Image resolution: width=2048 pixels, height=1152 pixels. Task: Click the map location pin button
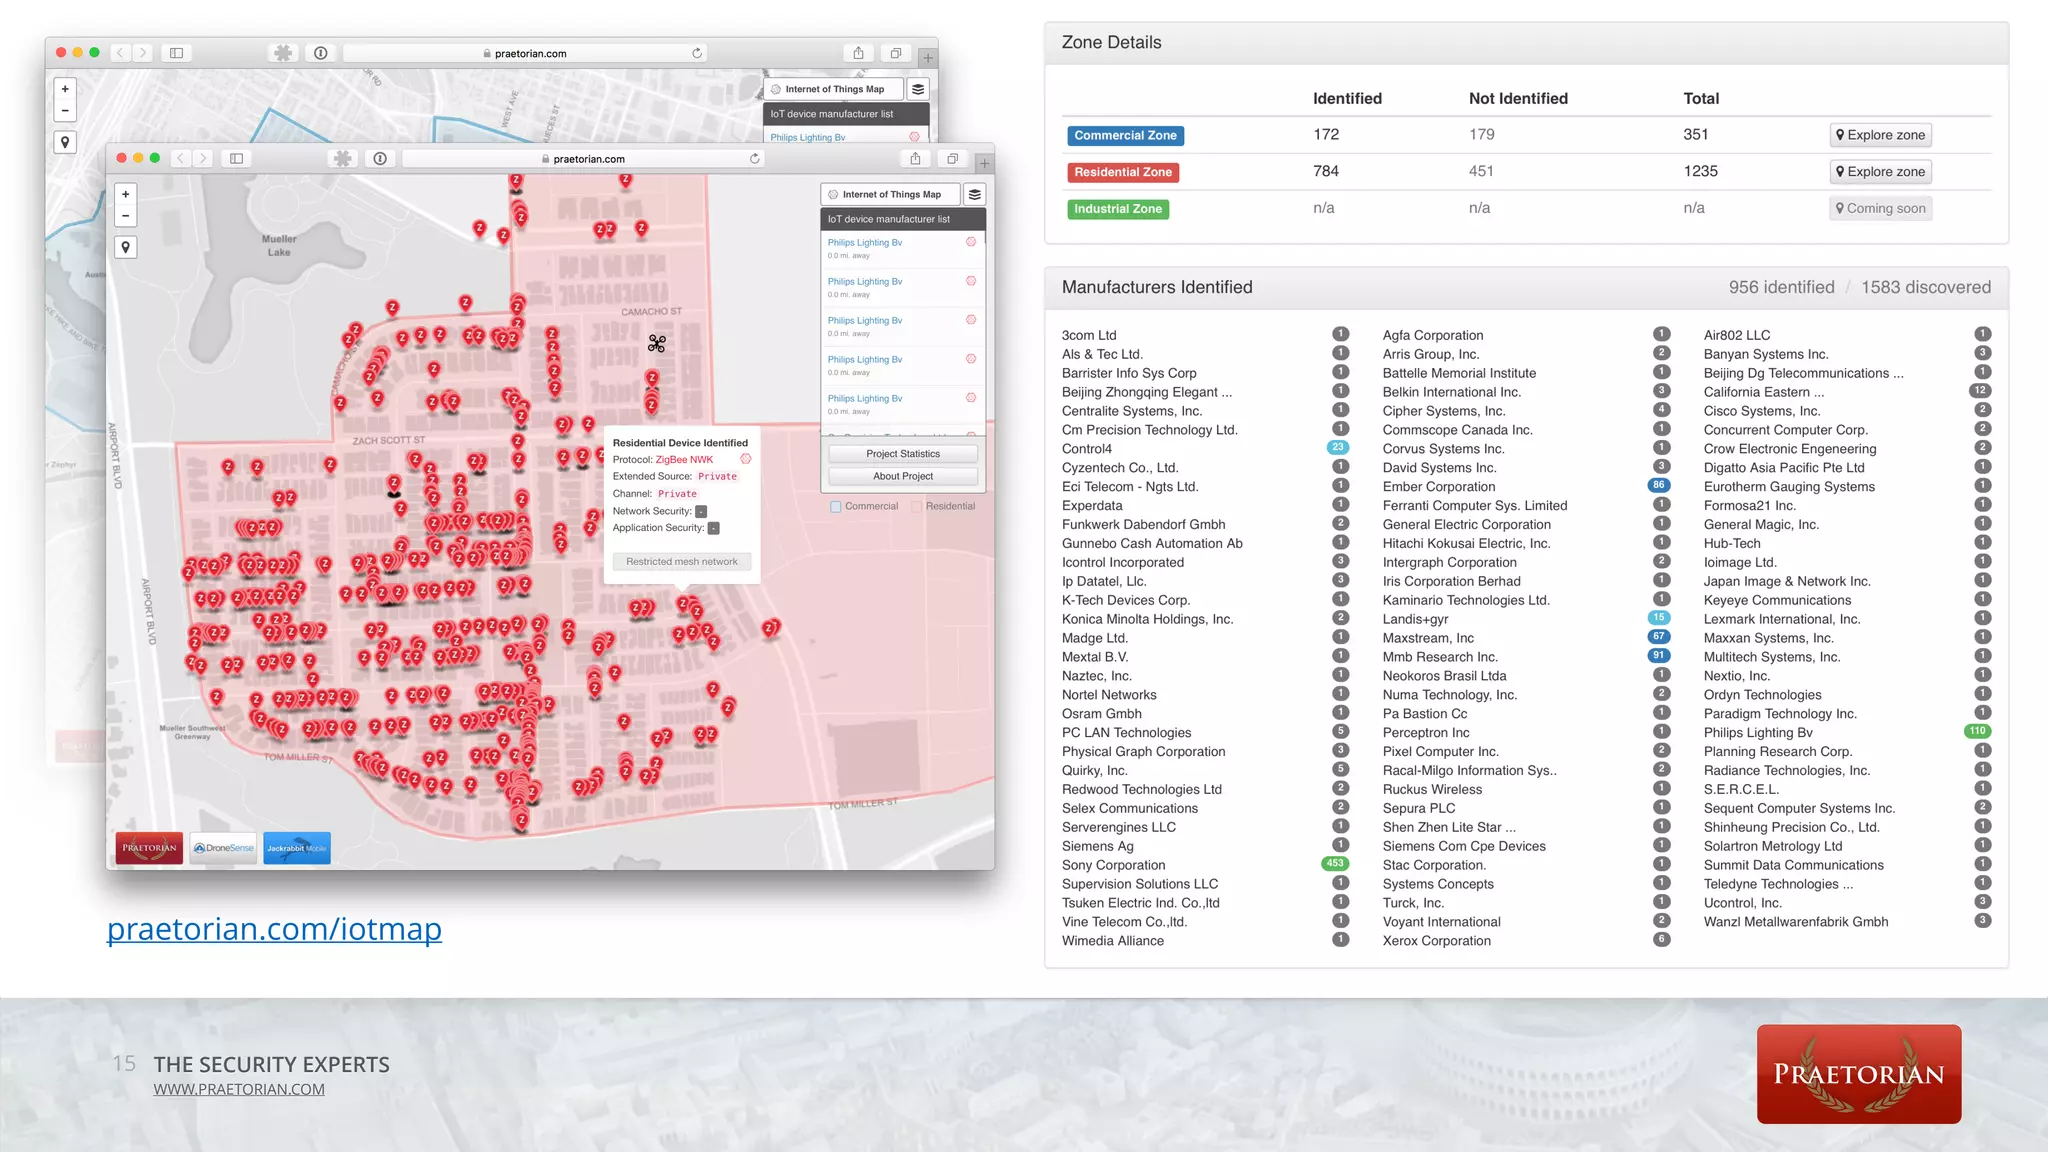point(125,247)
